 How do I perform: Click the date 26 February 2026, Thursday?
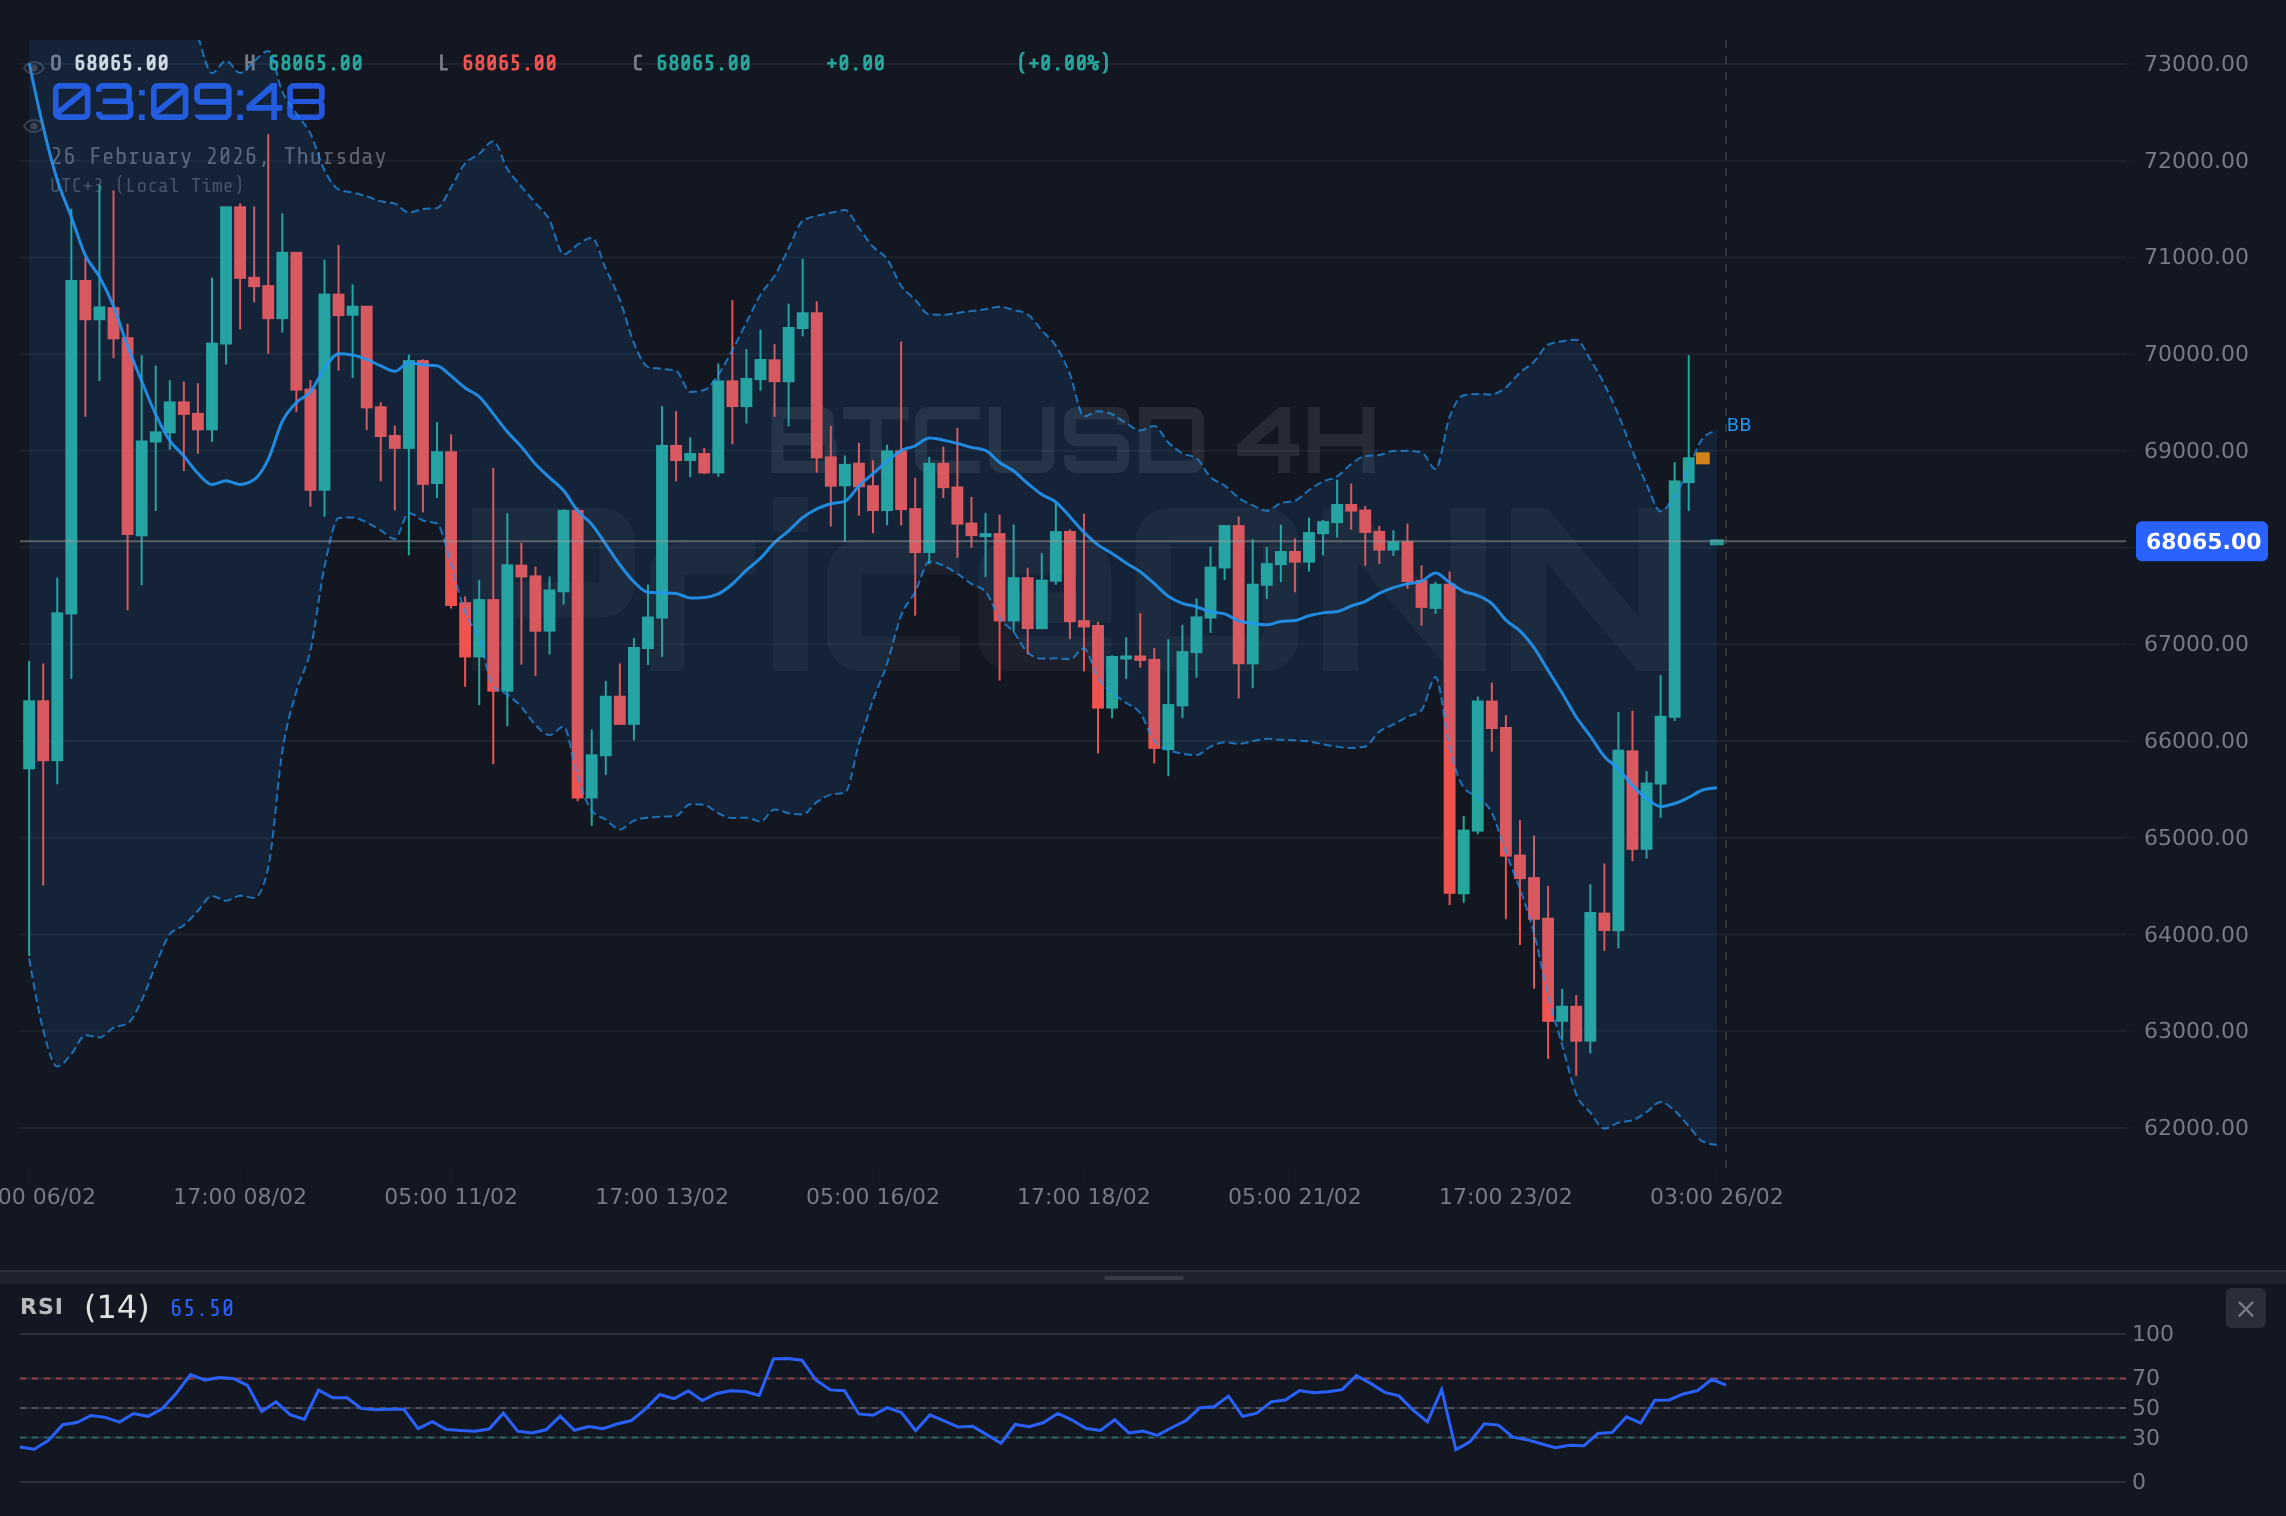(218, 156)
